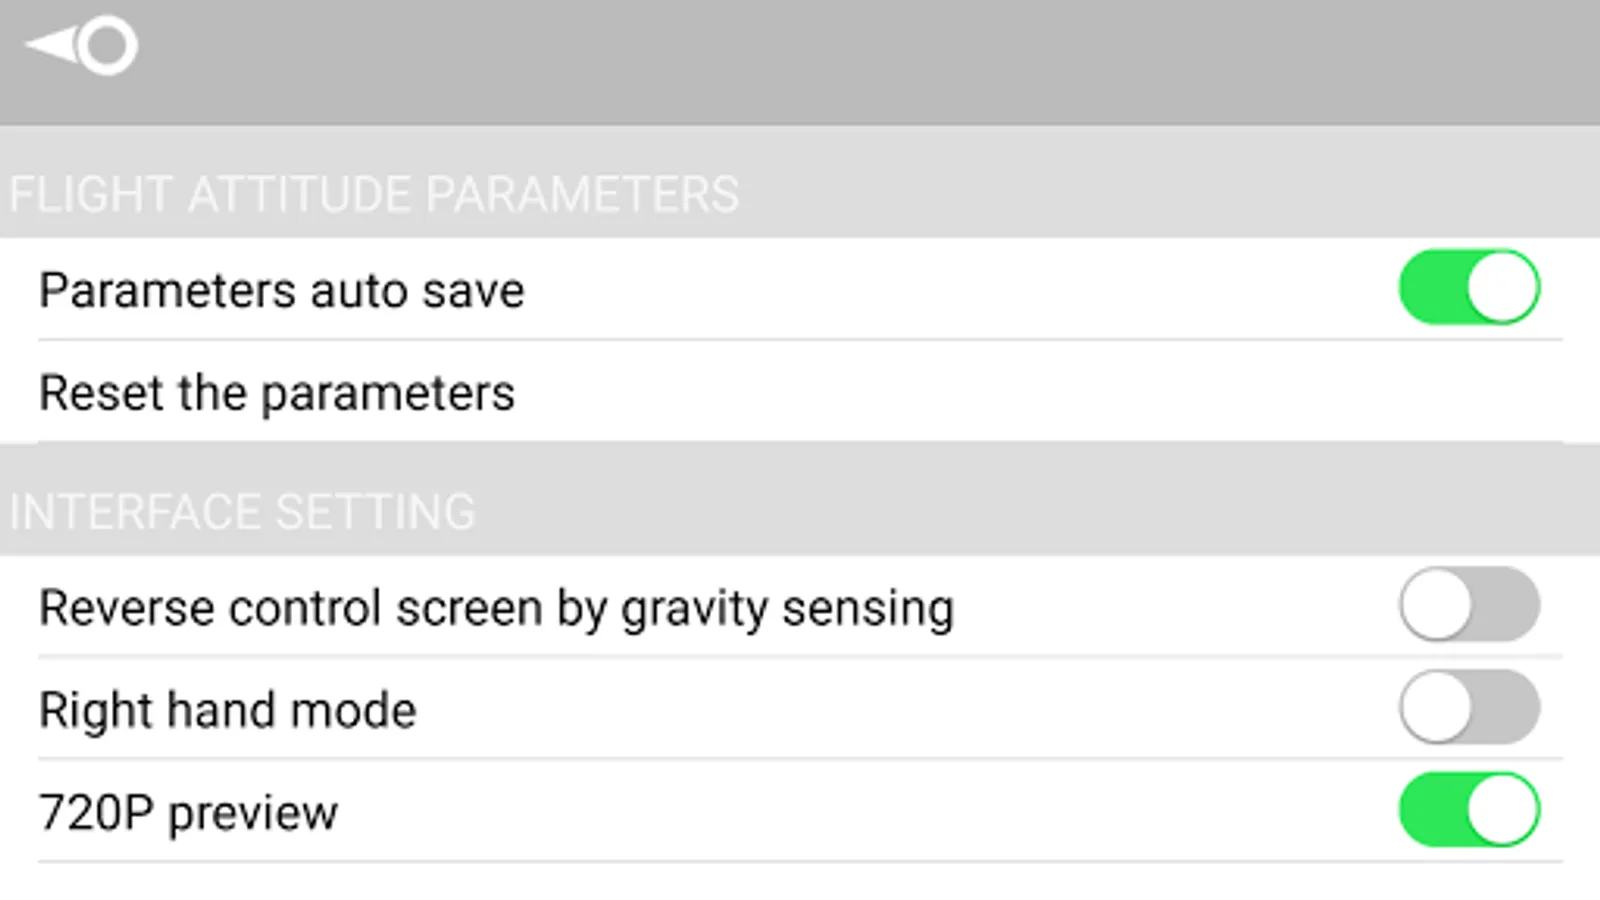
Task: Tap the 720P preview label text
Action: (188, 813)
